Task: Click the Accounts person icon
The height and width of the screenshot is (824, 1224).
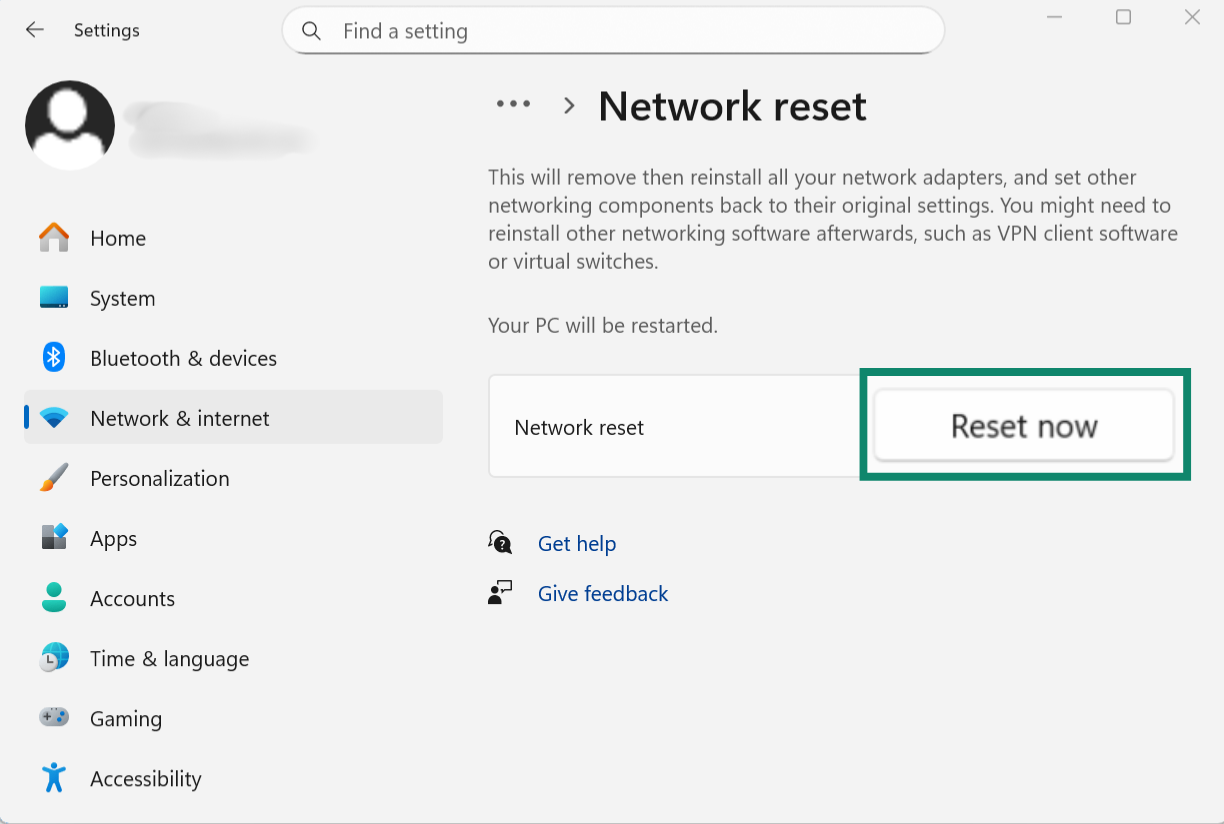Action: 53,598
